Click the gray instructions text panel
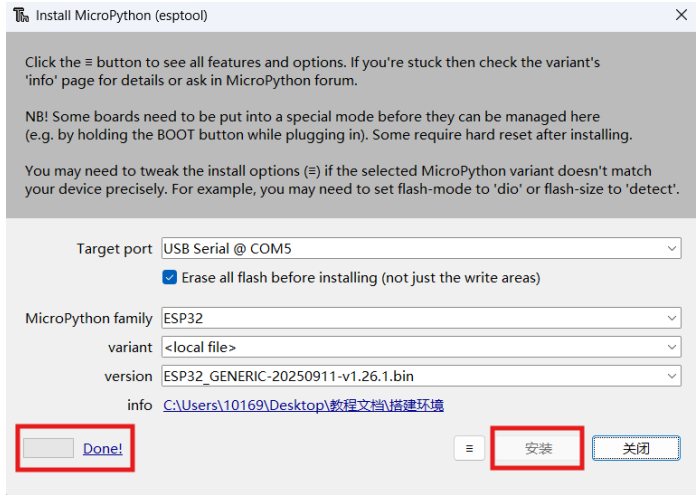The image size is (699, 495). tap(350, 125)
